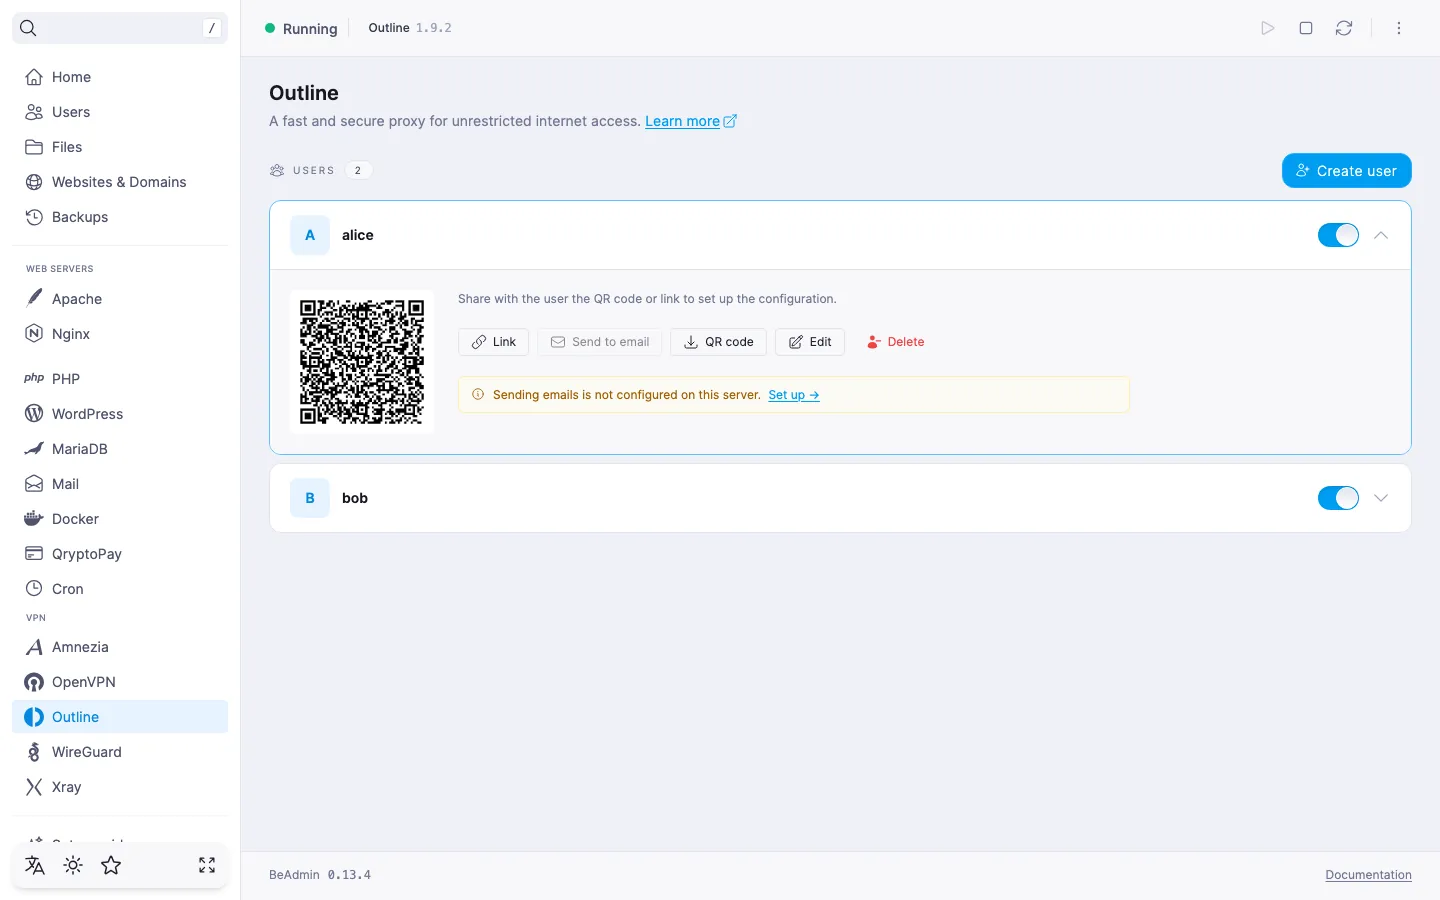Go to Users section
This screenshot has width=1440, height=900.
(x=120, y=112)
